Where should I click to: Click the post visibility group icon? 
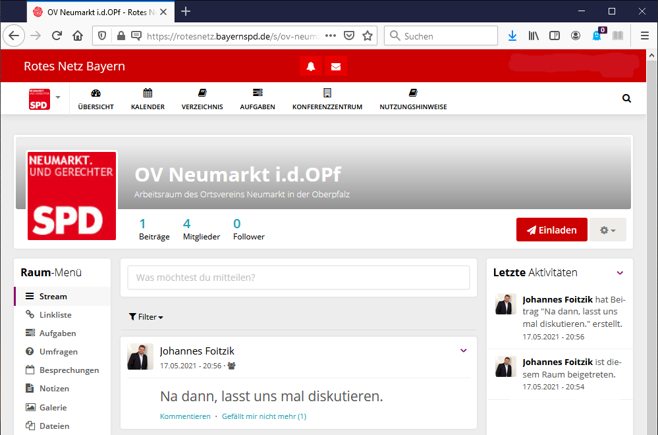point(232,366)
